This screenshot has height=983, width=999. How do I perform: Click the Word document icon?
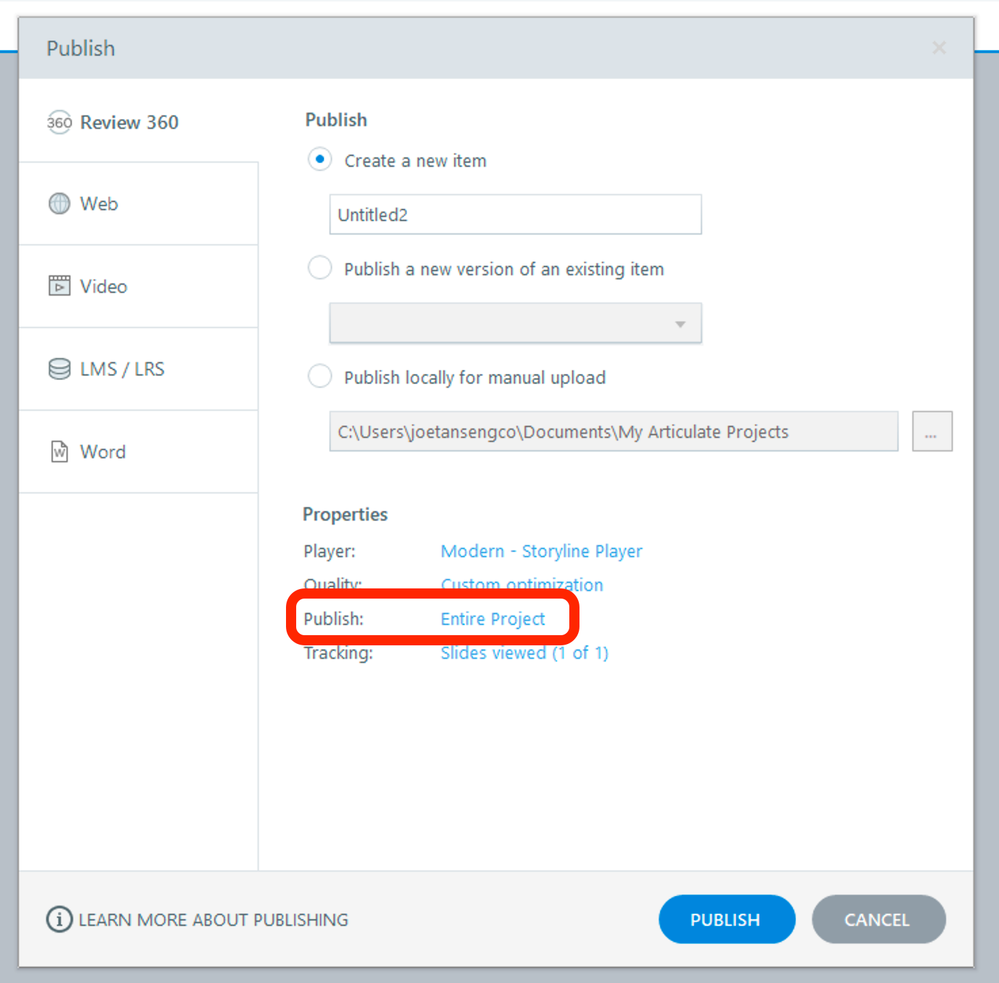click(60, 452)
